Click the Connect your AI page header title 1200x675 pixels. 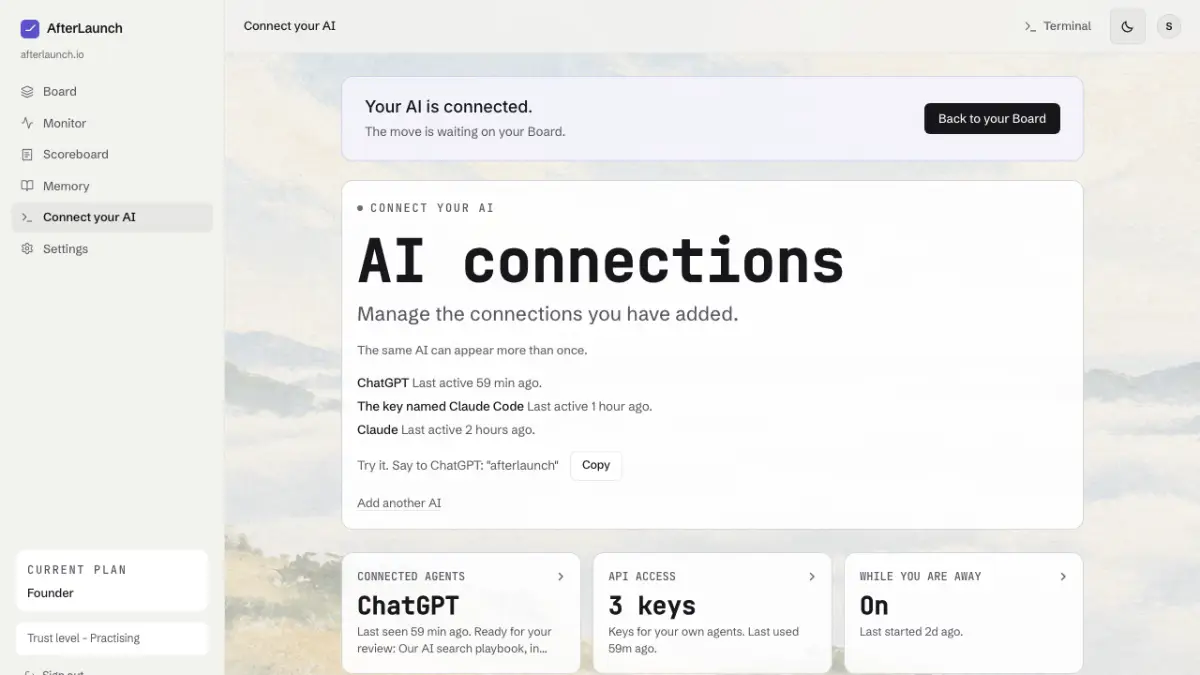[x=290, y=26]
